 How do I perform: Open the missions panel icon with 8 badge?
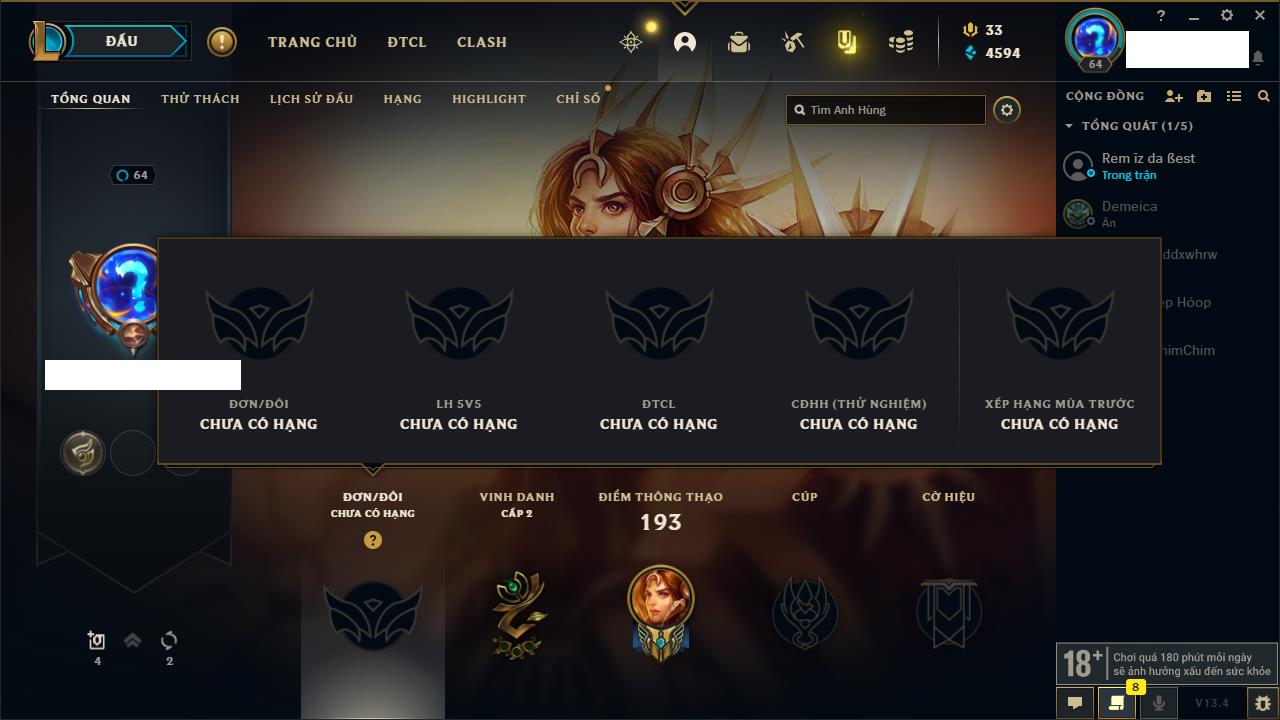point(1117,703)
